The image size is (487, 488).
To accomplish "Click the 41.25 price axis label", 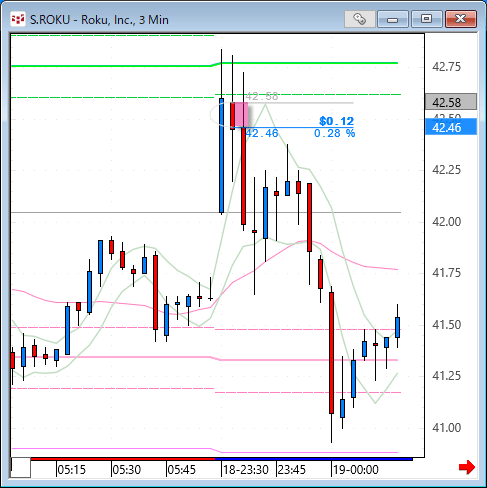I will pos(447,376).
